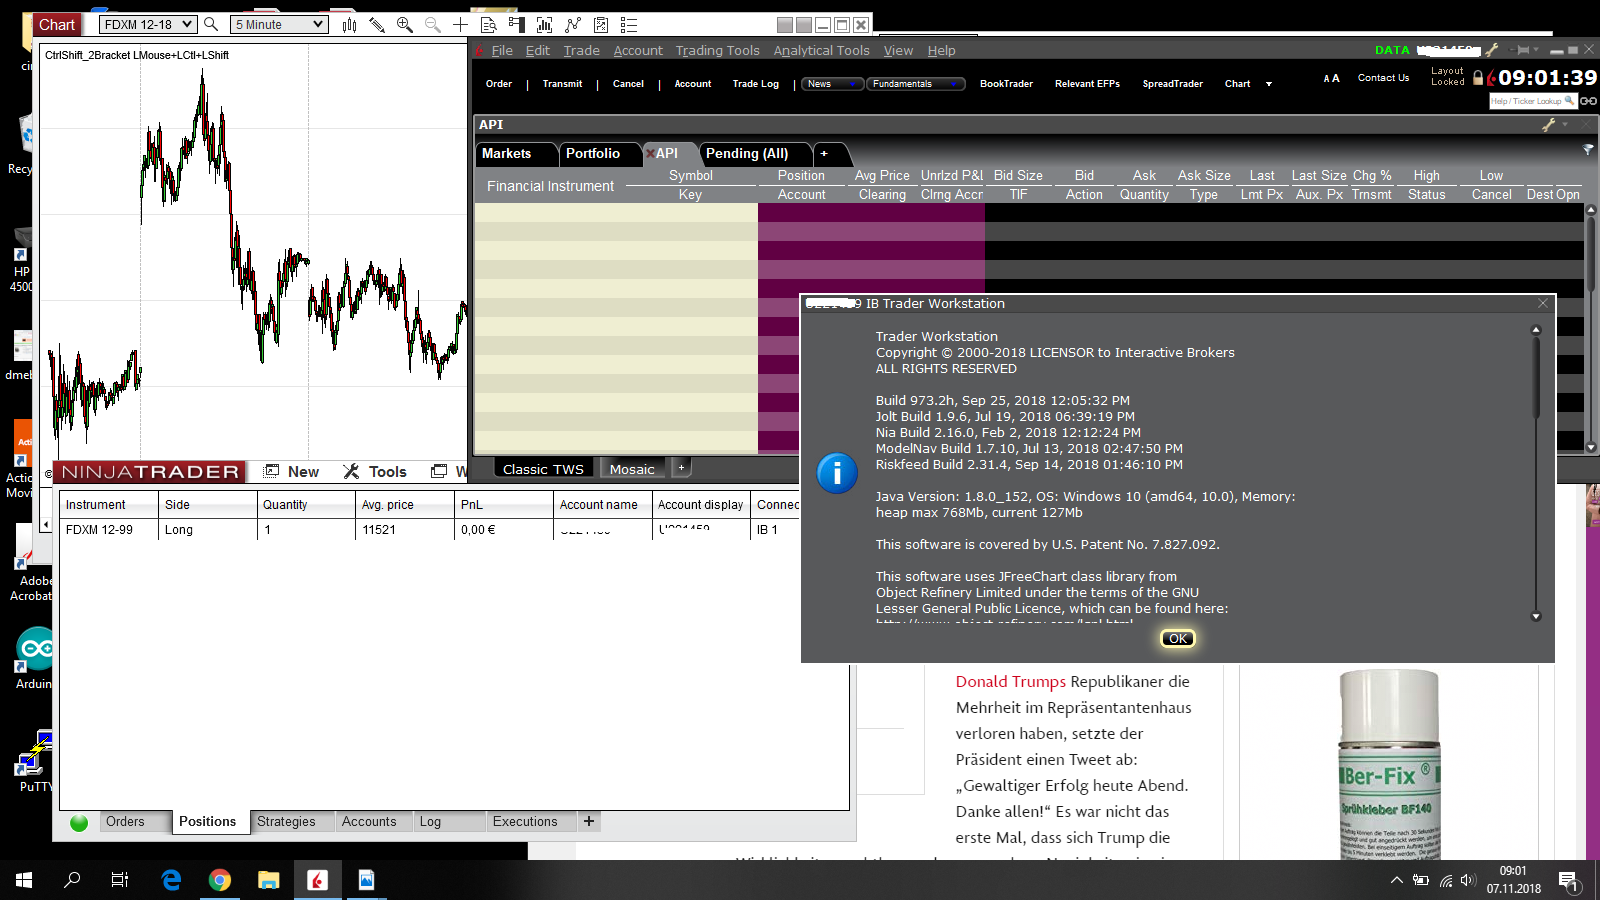Image resolution: width=1600 pixels, height=900 pixels.
Task: Add a new page tab next to Pending (All)
Action: click(824, 154)
